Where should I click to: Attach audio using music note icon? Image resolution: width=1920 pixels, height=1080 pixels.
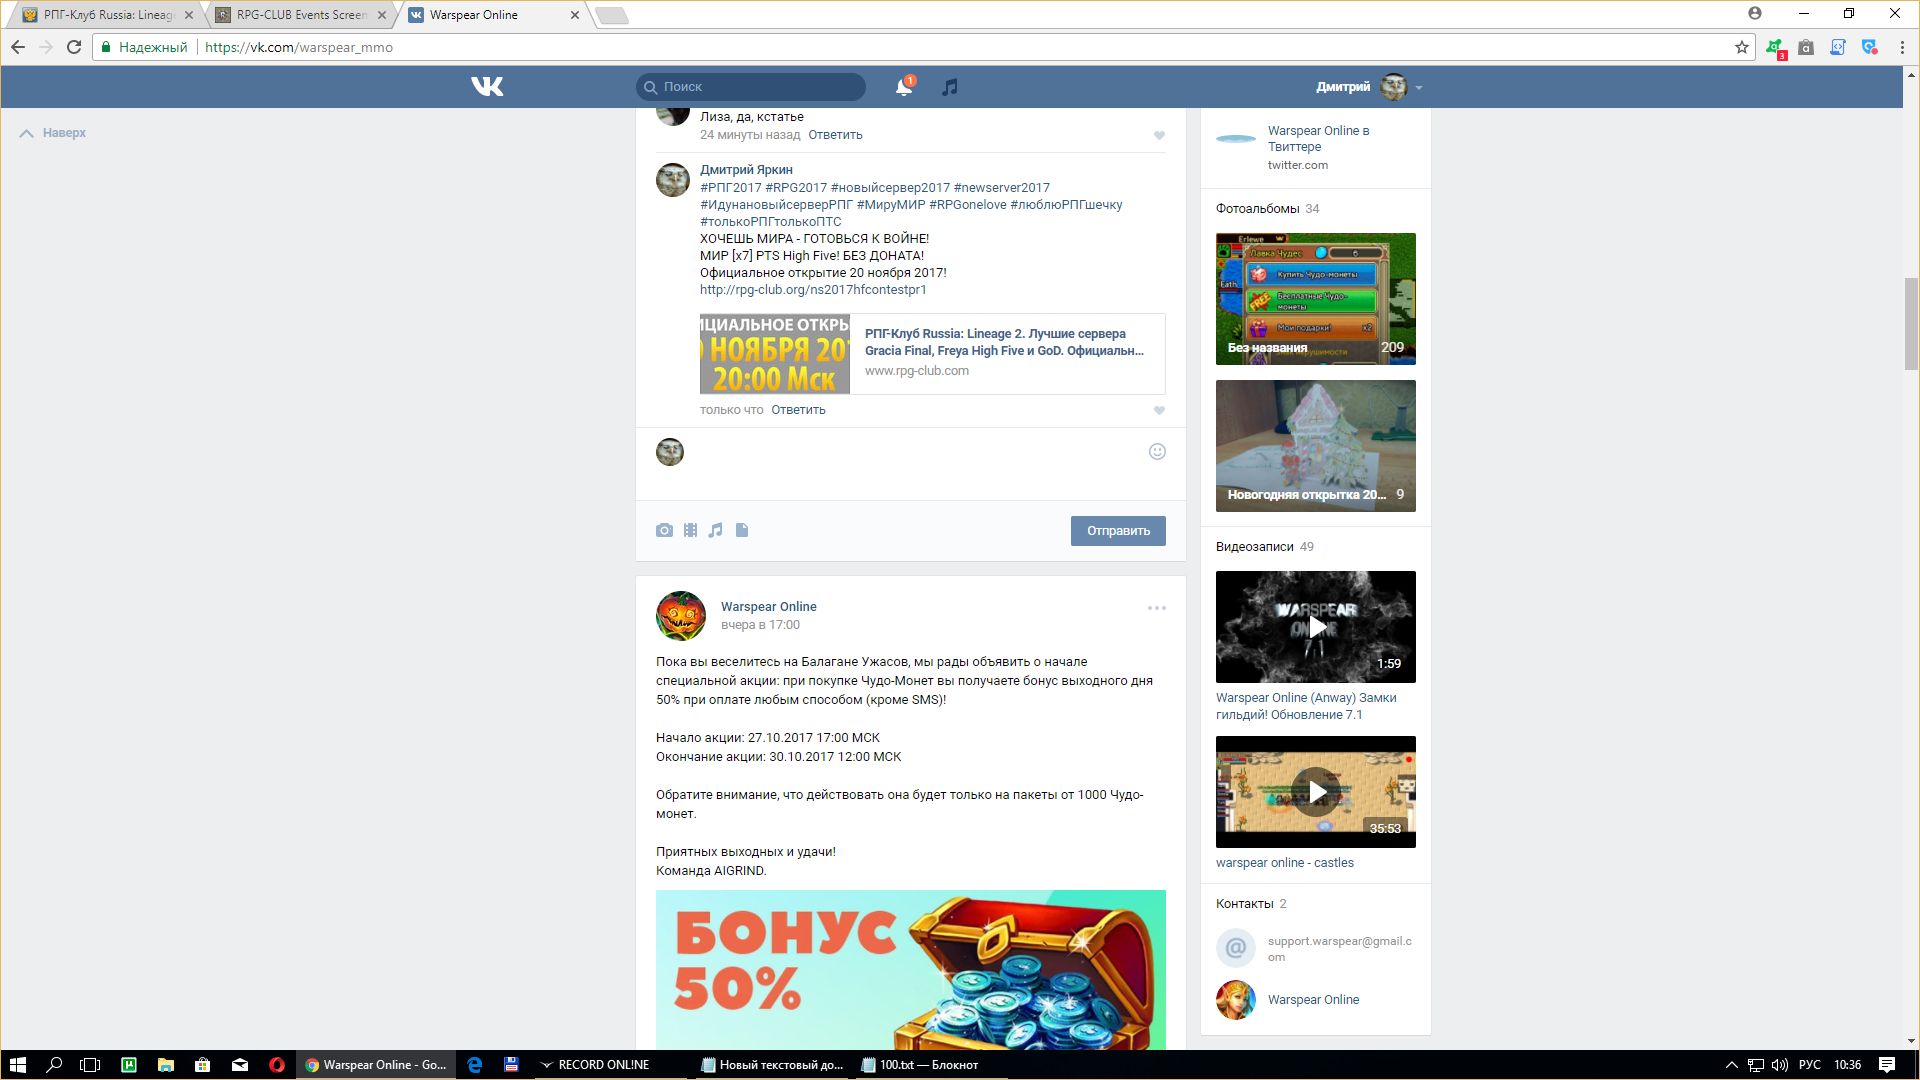pyautogui.click(x=716, y=531)
